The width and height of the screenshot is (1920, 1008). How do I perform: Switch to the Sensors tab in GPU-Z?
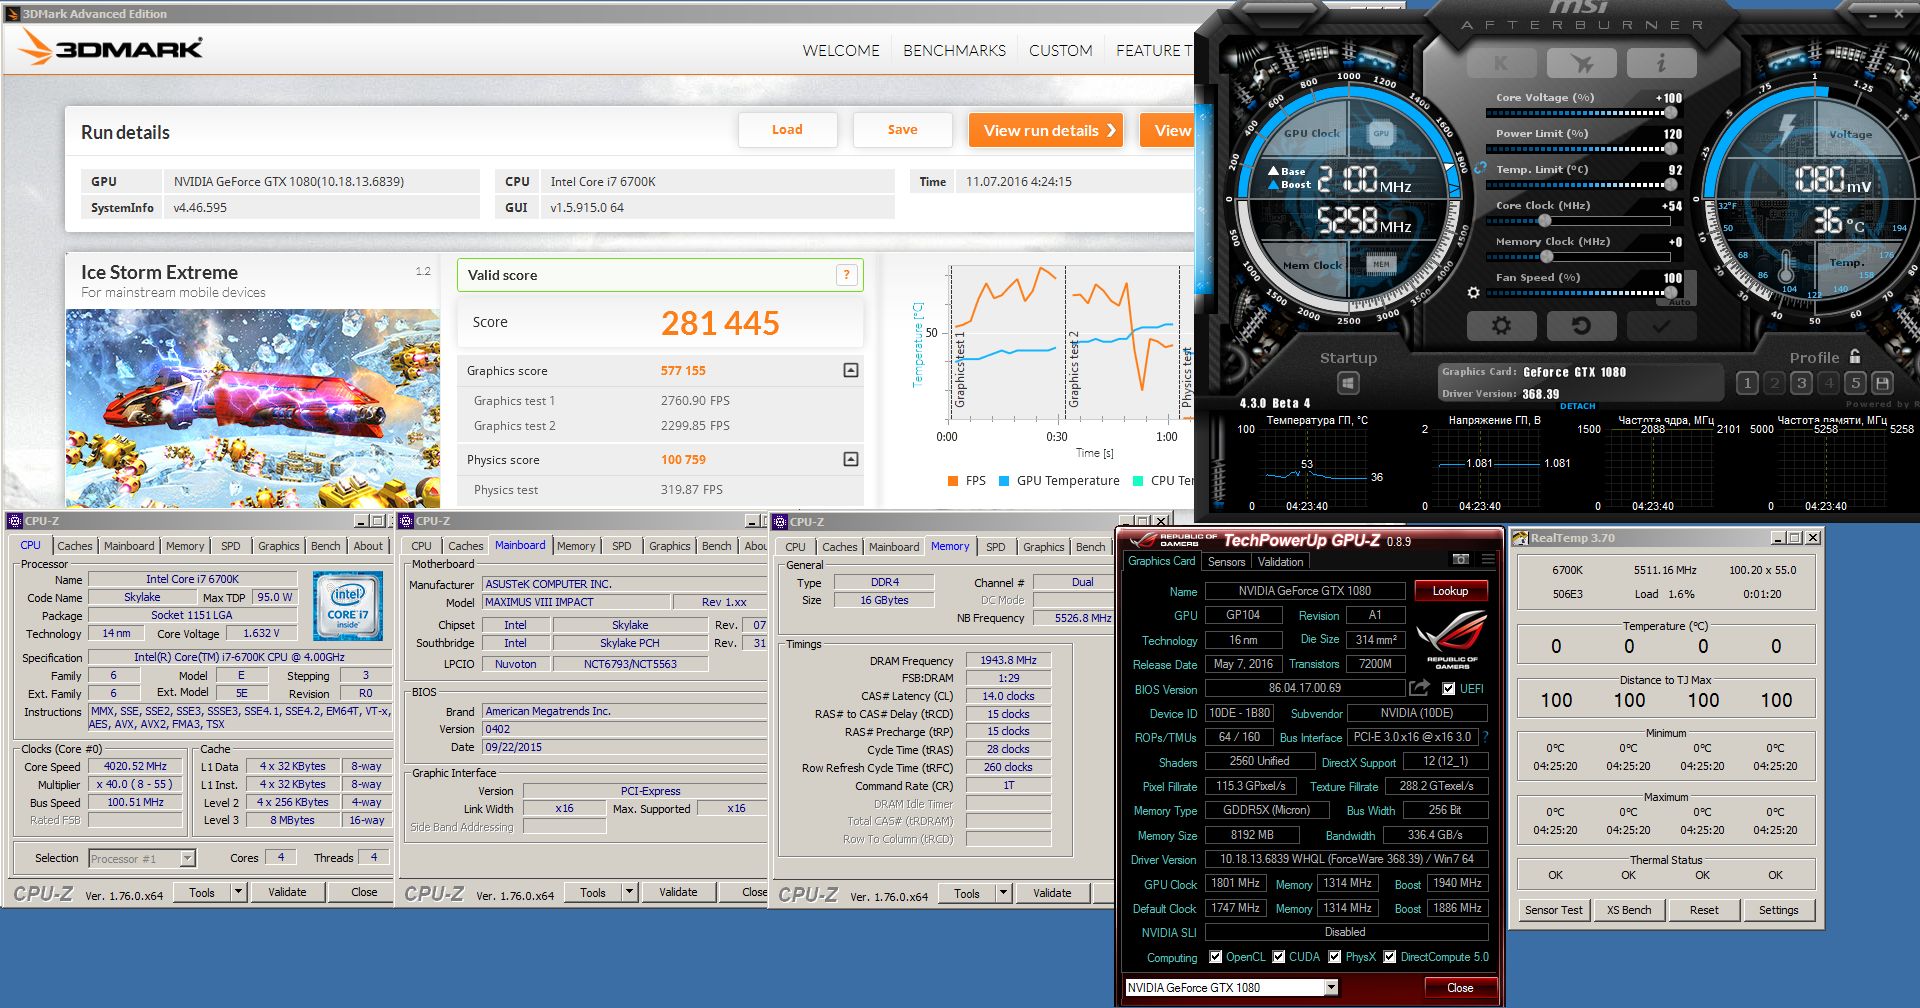(x=1226, y=562)
